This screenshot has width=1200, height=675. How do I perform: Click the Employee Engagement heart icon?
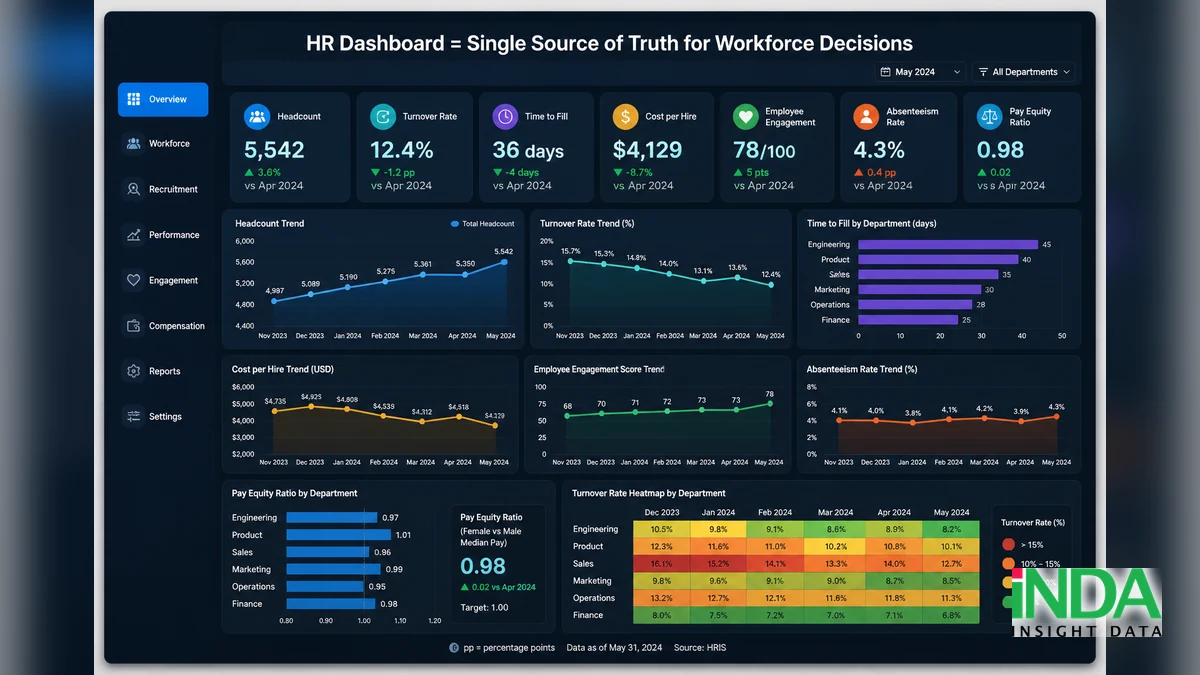pyautogui.click(x=746, y=117)
